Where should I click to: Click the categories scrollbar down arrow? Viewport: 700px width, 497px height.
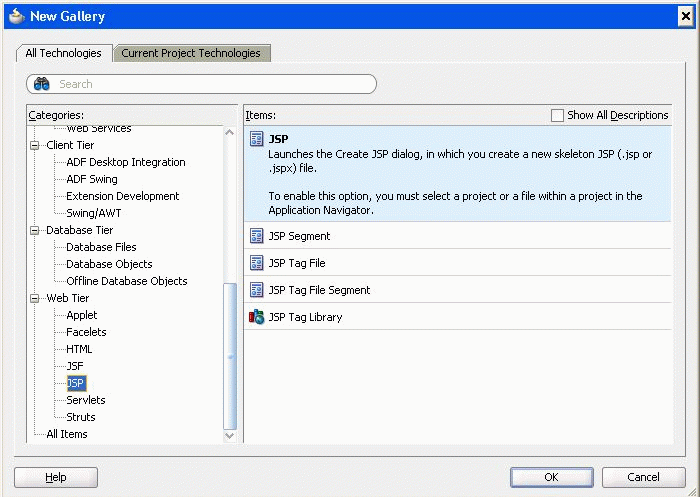(x=230, y=435)
